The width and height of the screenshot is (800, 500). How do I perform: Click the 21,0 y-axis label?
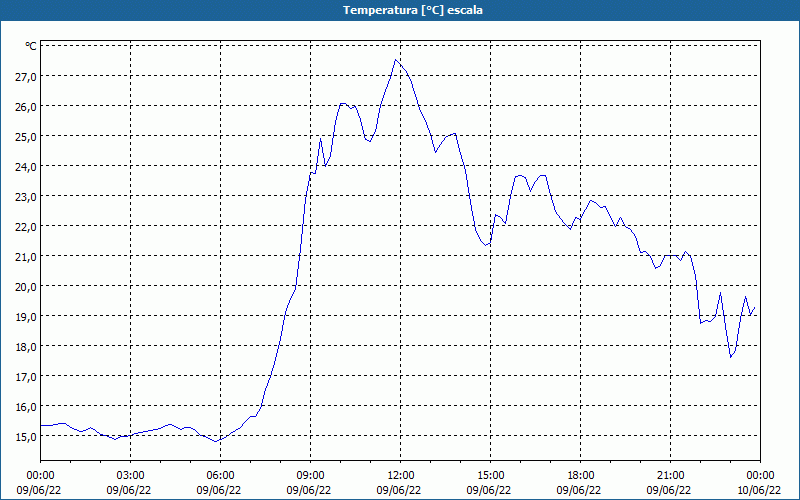click(x=26, y=257)
